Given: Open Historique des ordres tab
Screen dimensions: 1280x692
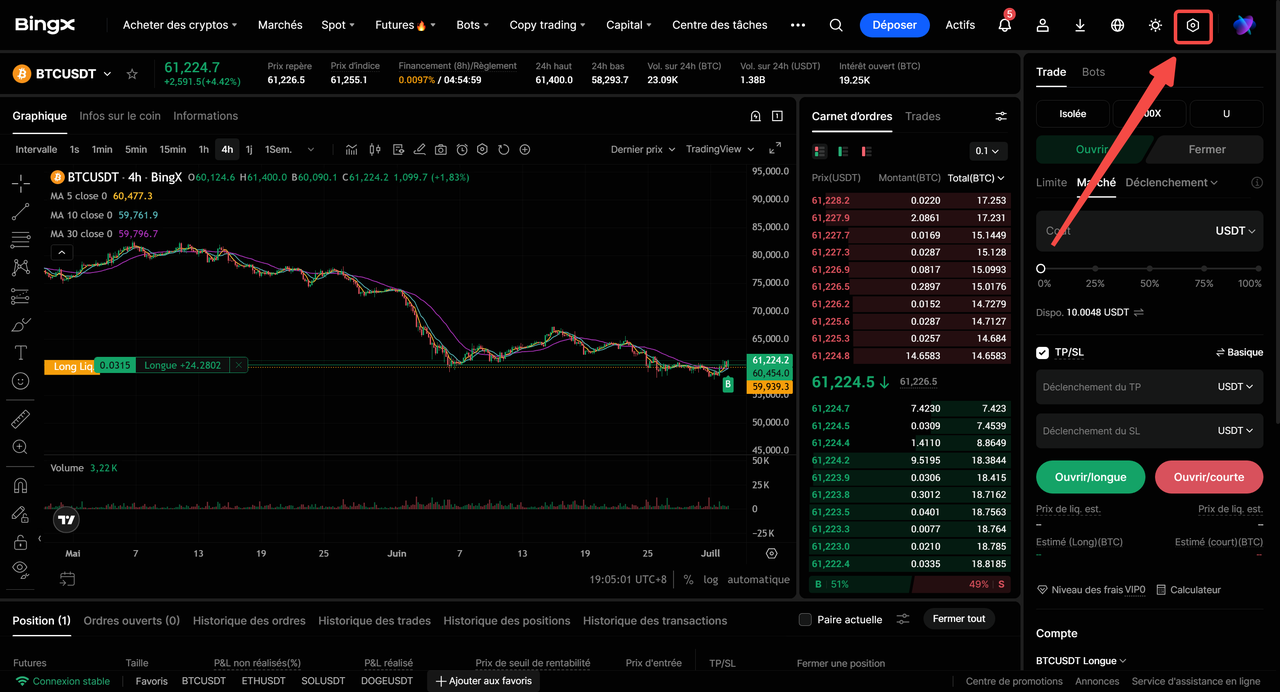Looking at the screenshot, I should pyautogui.click(x=249, y=620).
